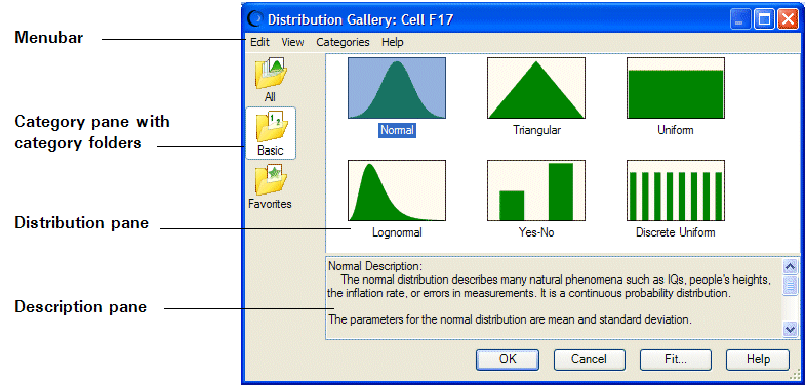Click description pane scroll down arrow
Image resolution: width=806 pixels, height=386 pixels.
tap(790, 329)
